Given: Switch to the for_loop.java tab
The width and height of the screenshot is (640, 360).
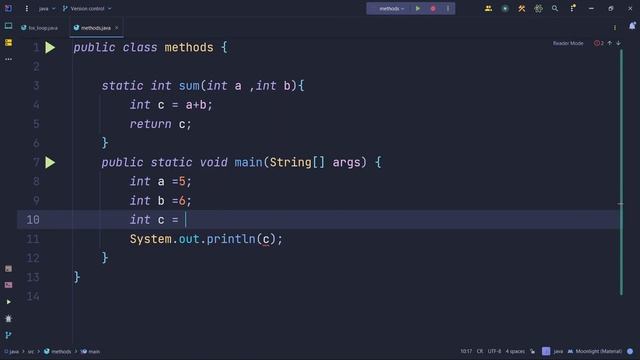Looking at the screenshot, I should point(40,28).
